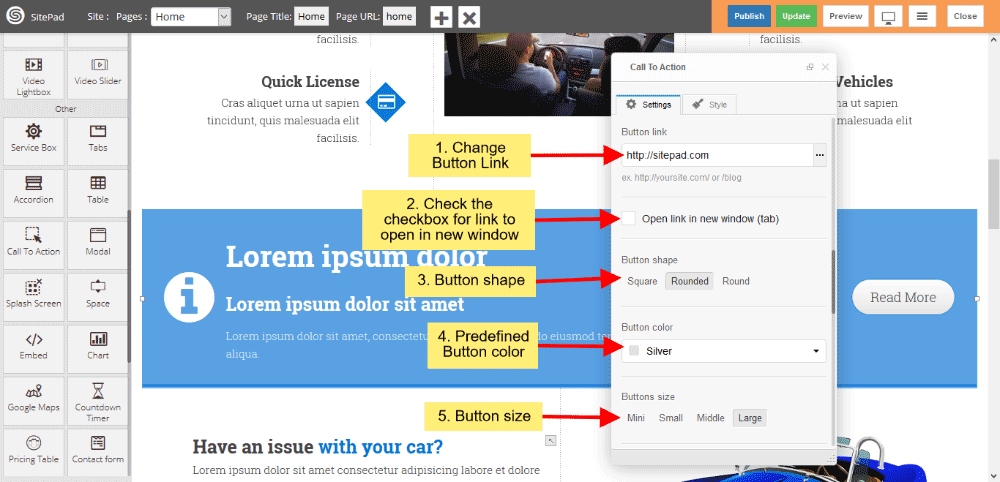Click the settings panel vertical scrollbar

coord(833,281)
